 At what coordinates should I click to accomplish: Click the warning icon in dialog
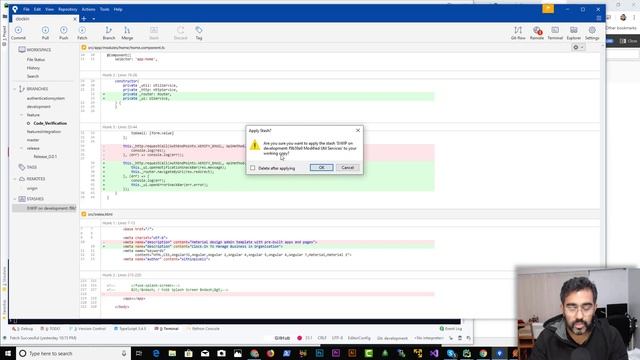point(255,145)
